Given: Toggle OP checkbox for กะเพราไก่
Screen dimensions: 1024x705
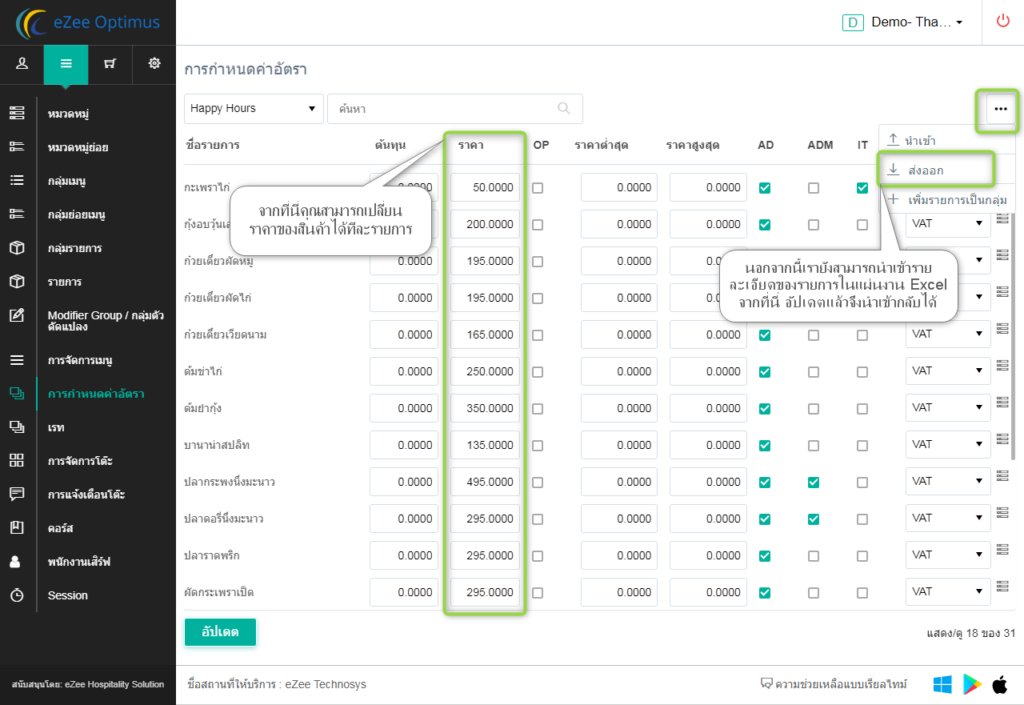Looking at the screenshot, I should click(537, 188).
